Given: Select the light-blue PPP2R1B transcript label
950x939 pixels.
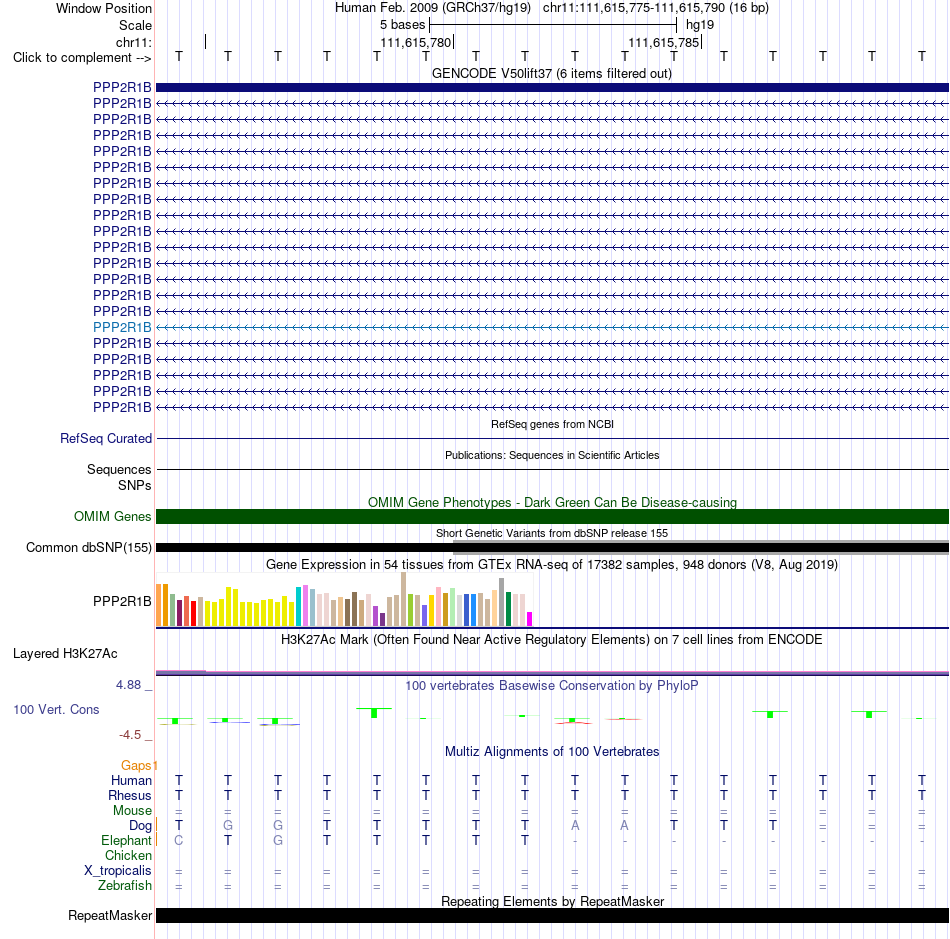Looking at the screenshot, I should tap(122, 327).
